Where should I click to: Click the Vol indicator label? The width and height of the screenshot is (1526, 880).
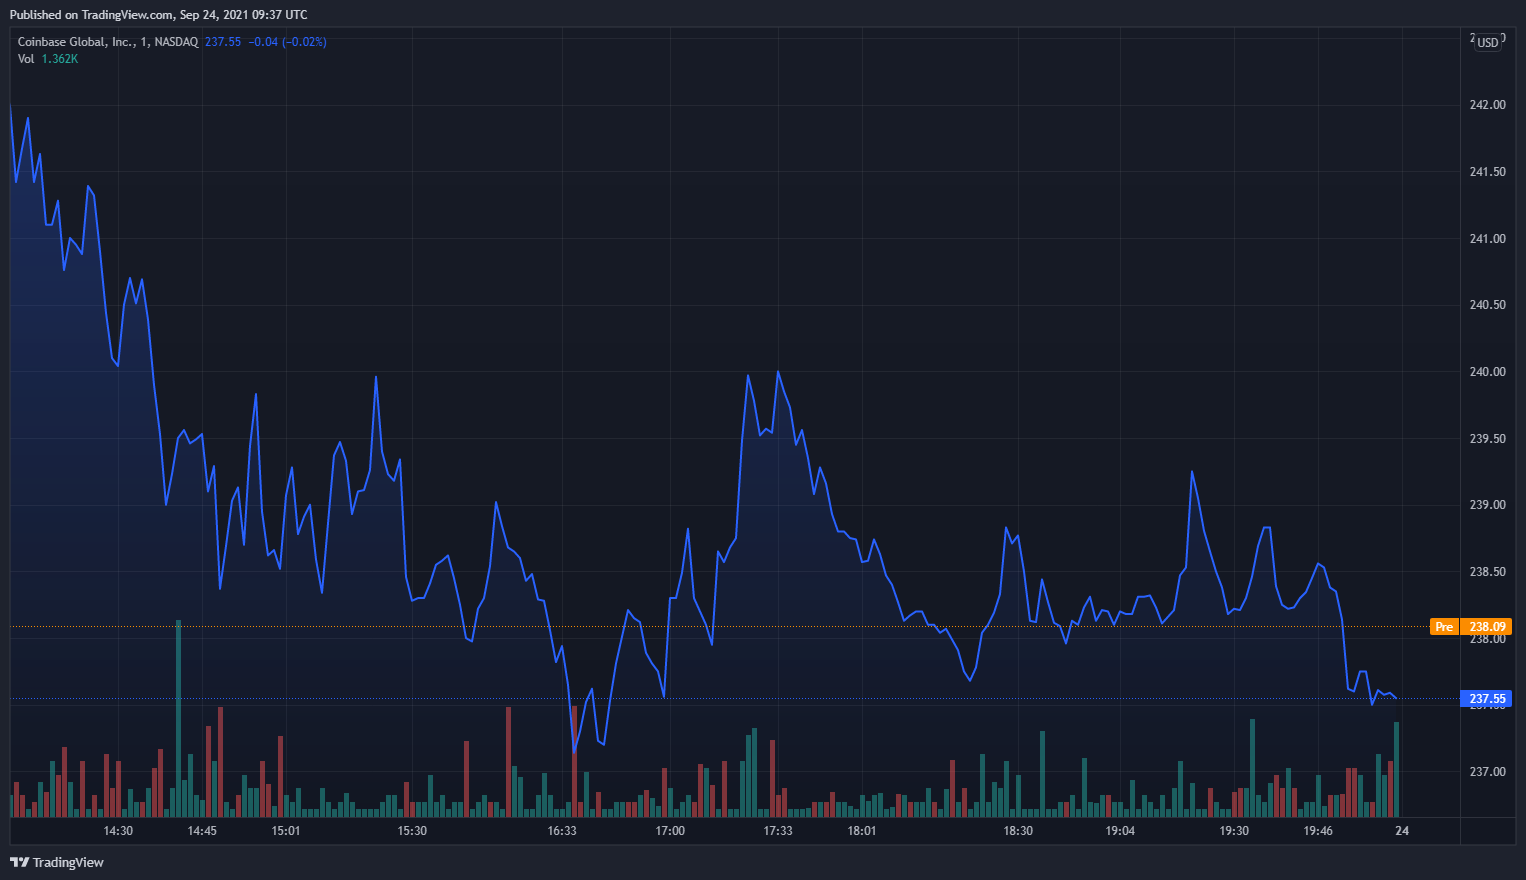24,59
